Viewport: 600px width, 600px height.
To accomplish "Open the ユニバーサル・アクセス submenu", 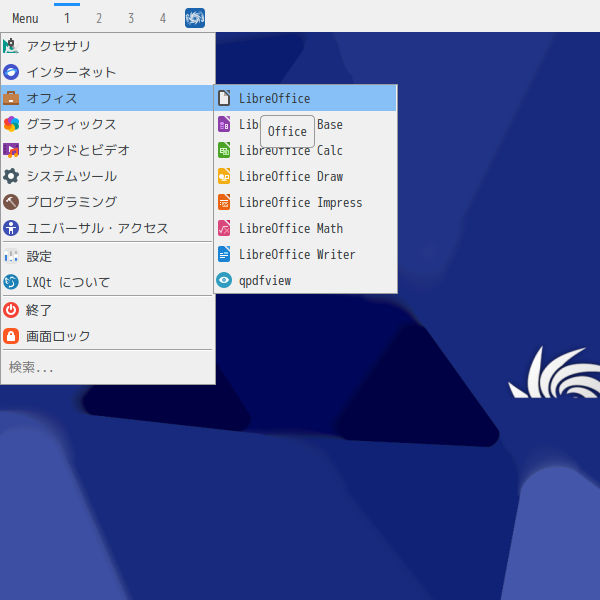I will pos(107,228).
